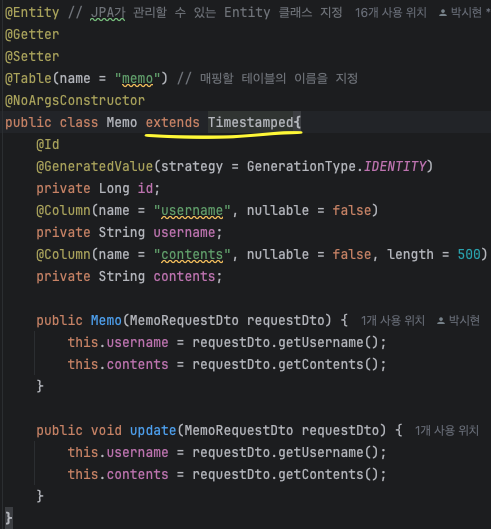Click the "16개 사용 위치" usages hint for Memo
Screen dimensions: 491x529
tap(390, 13)
